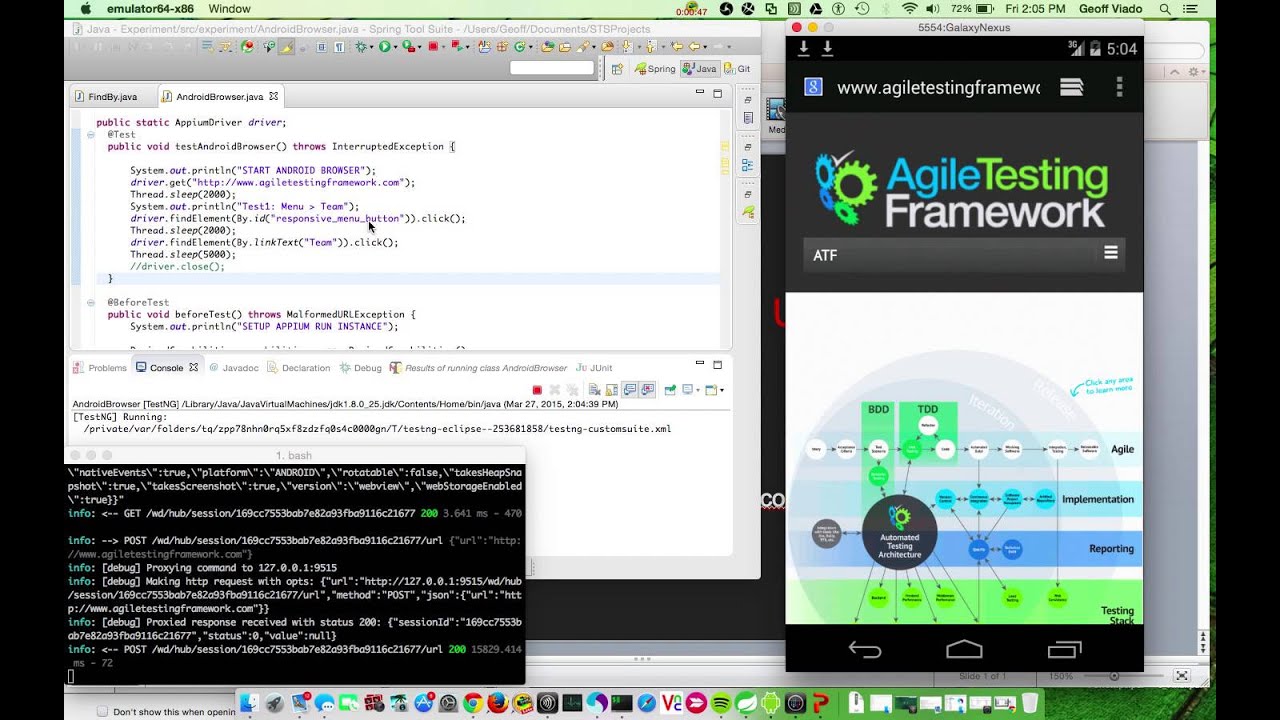Open the browser overflow menu in emulator
The image size is (1280, 720).
(x=1119, y=87)
